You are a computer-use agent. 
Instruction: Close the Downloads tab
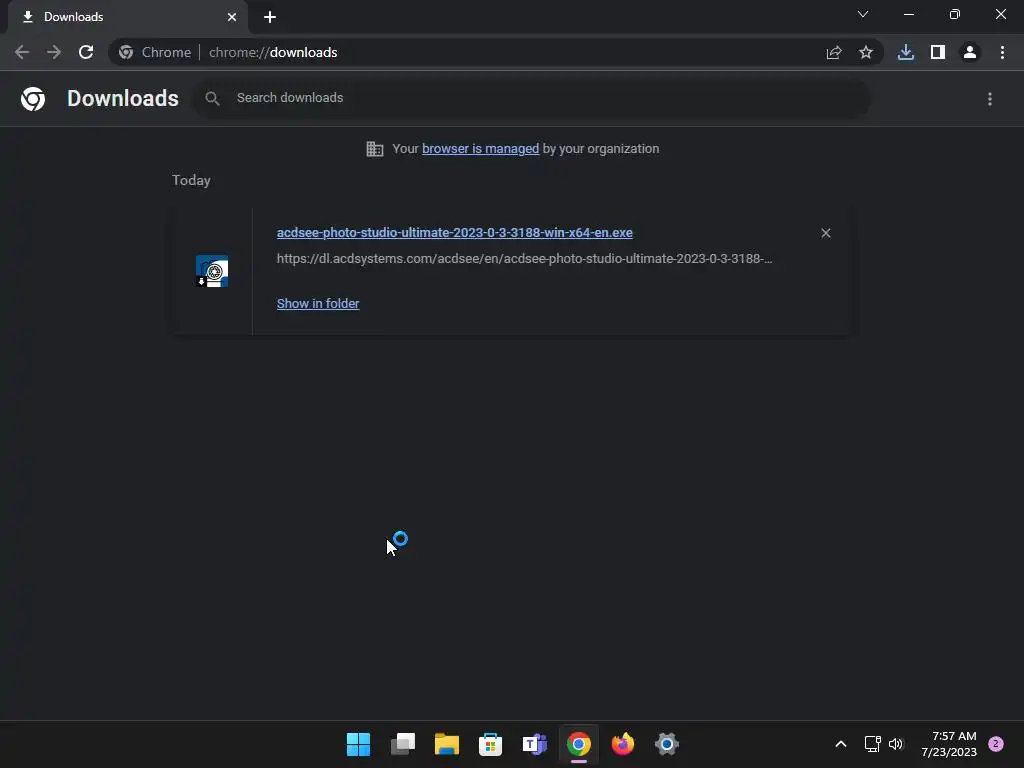tap(232, 17)
